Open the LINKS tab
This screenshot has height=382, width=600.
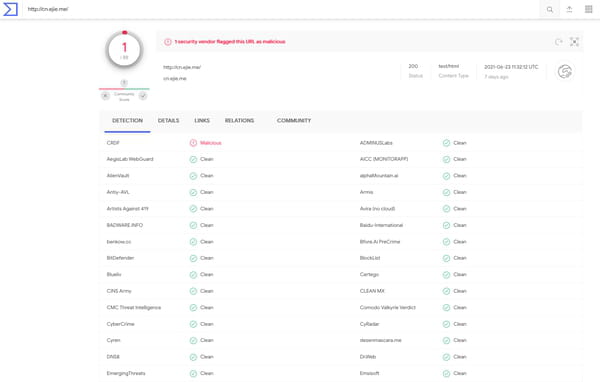(202, 121)
